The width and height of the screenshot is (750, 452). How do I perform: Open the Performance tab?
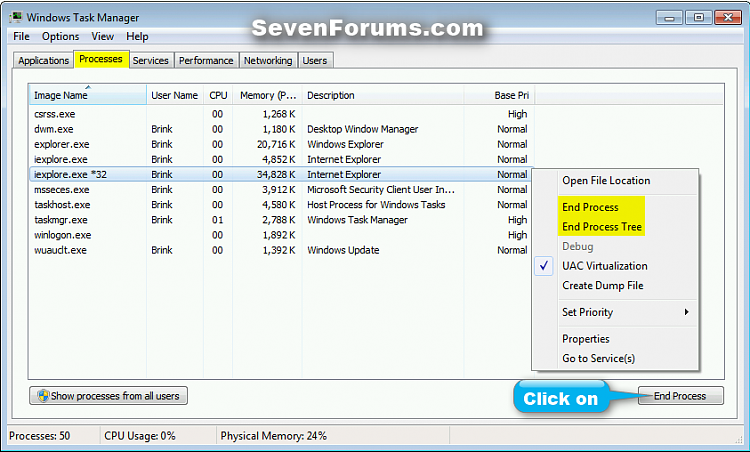pyautogui.click(x=206, y=60)
